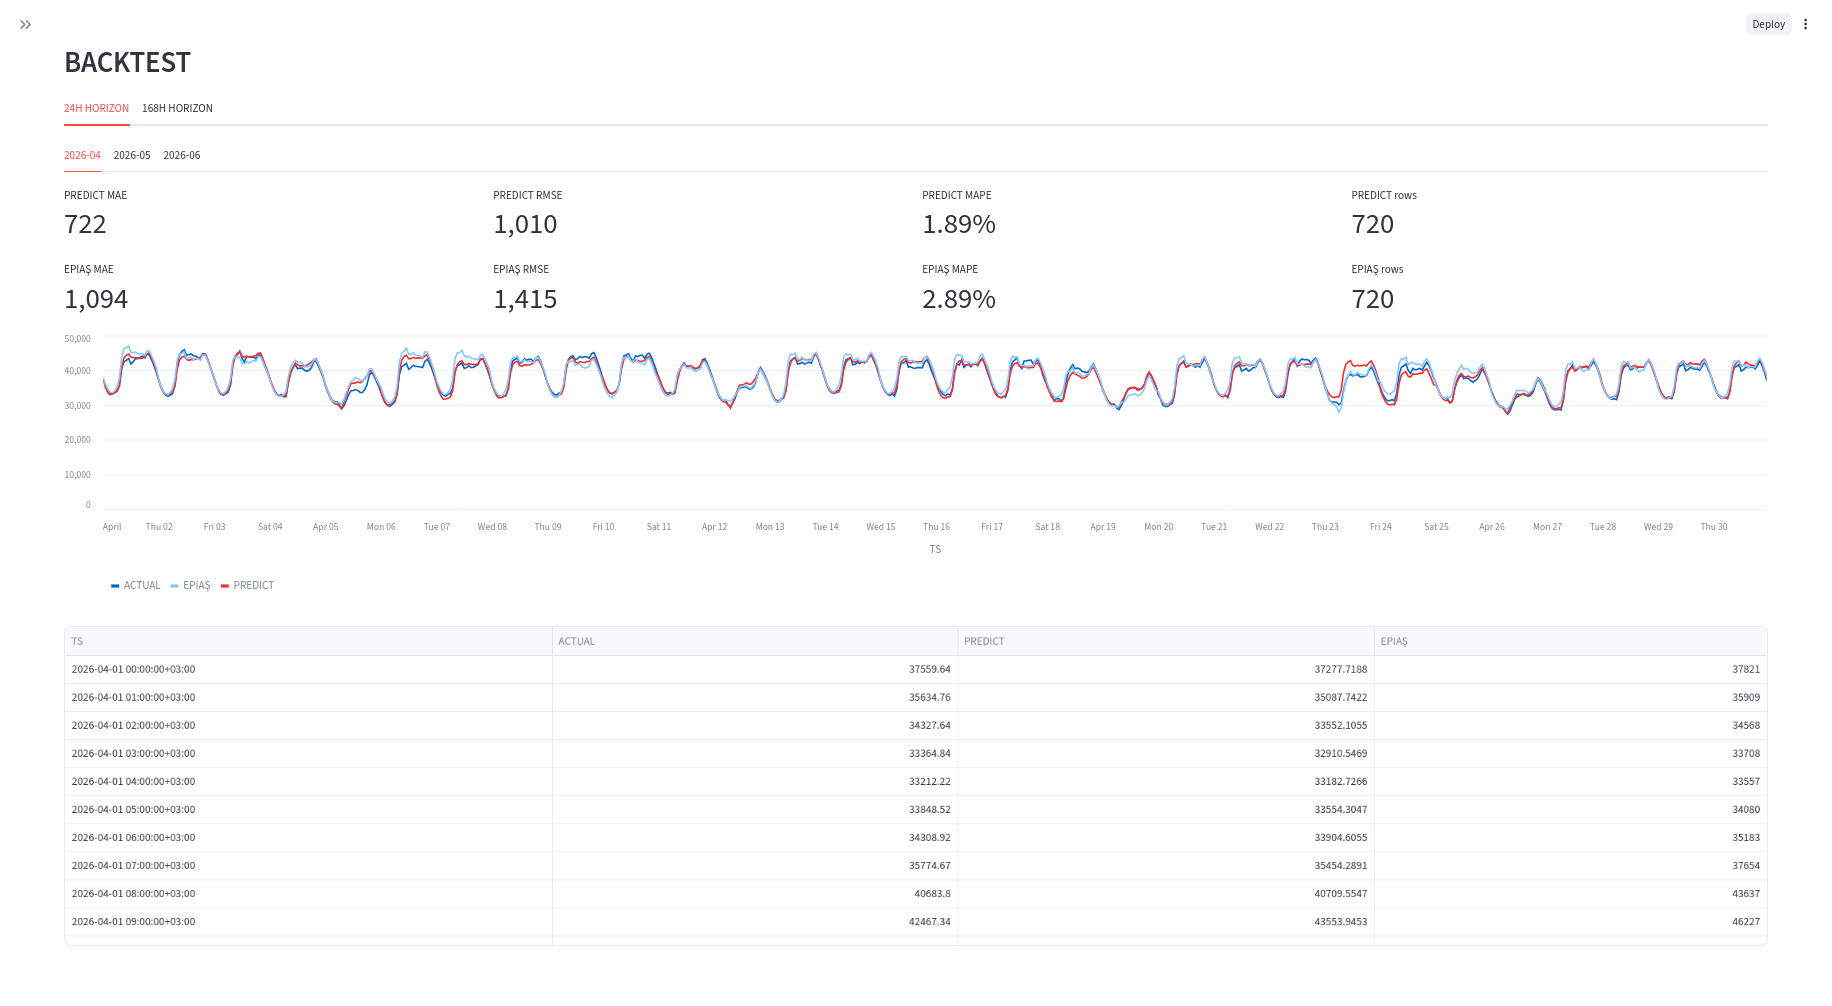1832x1006 pixels.
Task: Click ACTUAL value 40683.8
Action: pos(755,893)
